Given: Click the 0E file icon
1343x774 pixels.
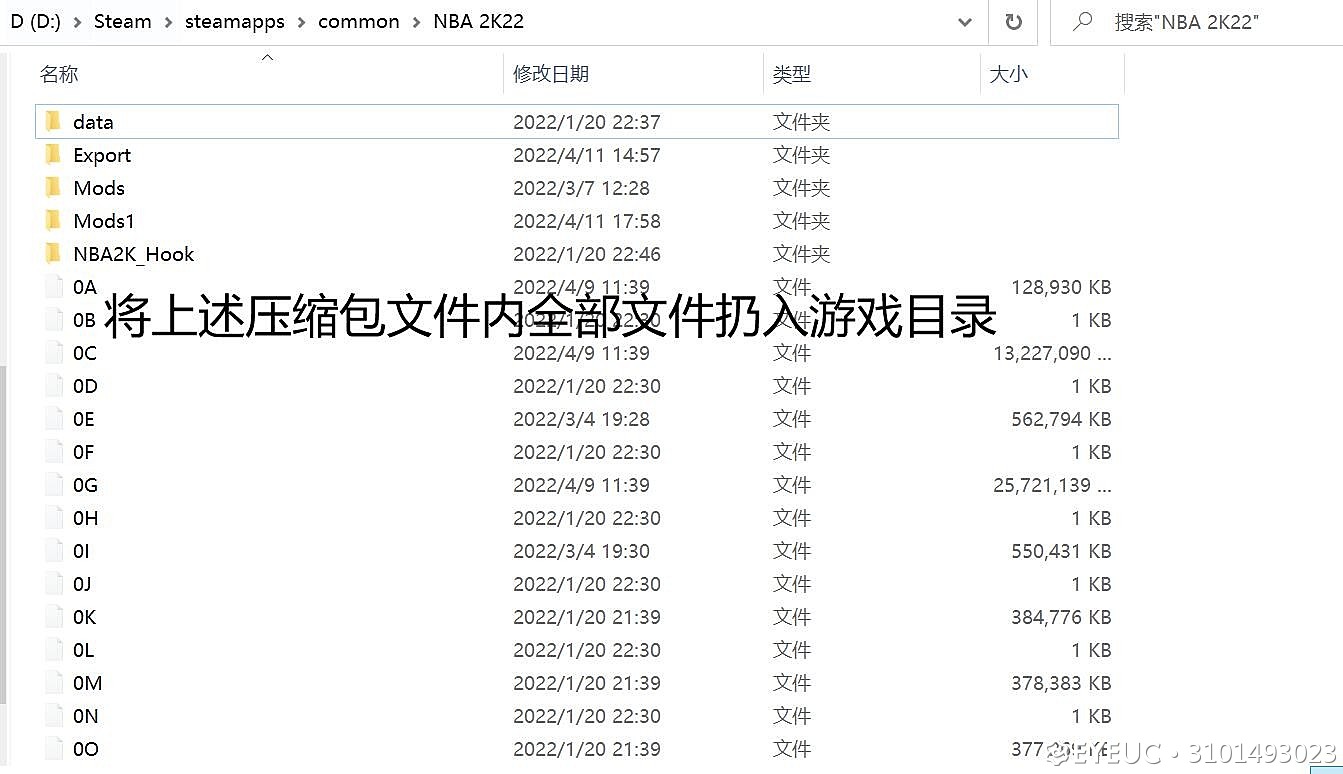Looking at the screenshot, I should pyautogui.click(x=54, y=419).
